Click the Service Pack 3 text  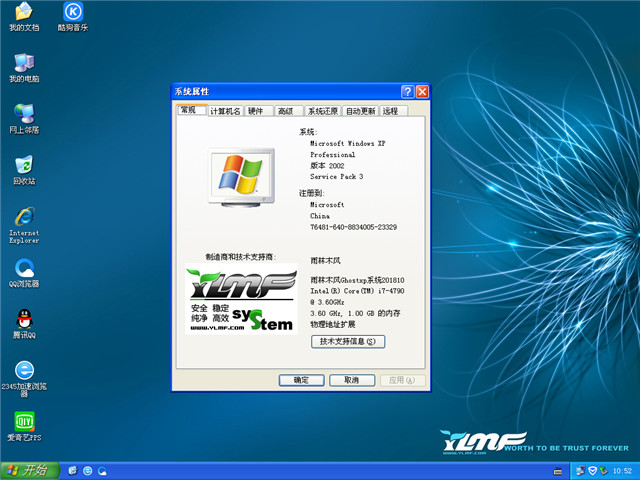click(336, 176)
